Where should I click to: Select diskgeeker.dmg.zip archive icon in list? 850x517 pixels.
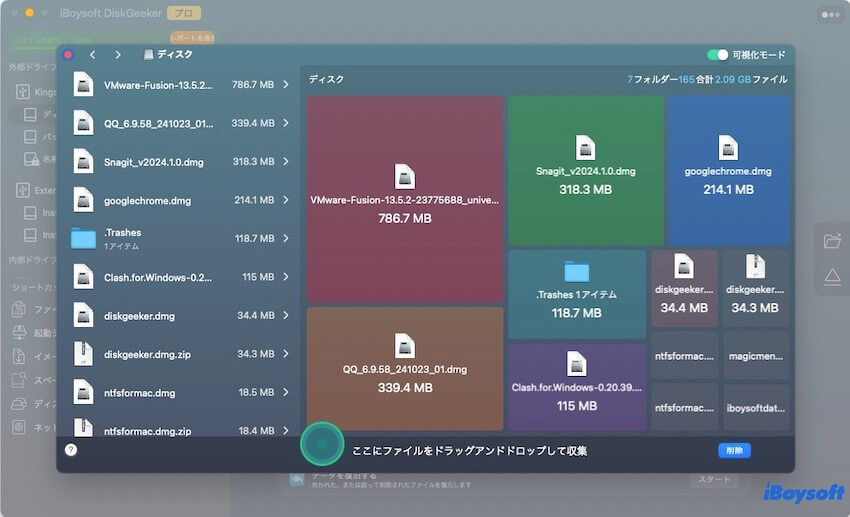click(83, 354)
